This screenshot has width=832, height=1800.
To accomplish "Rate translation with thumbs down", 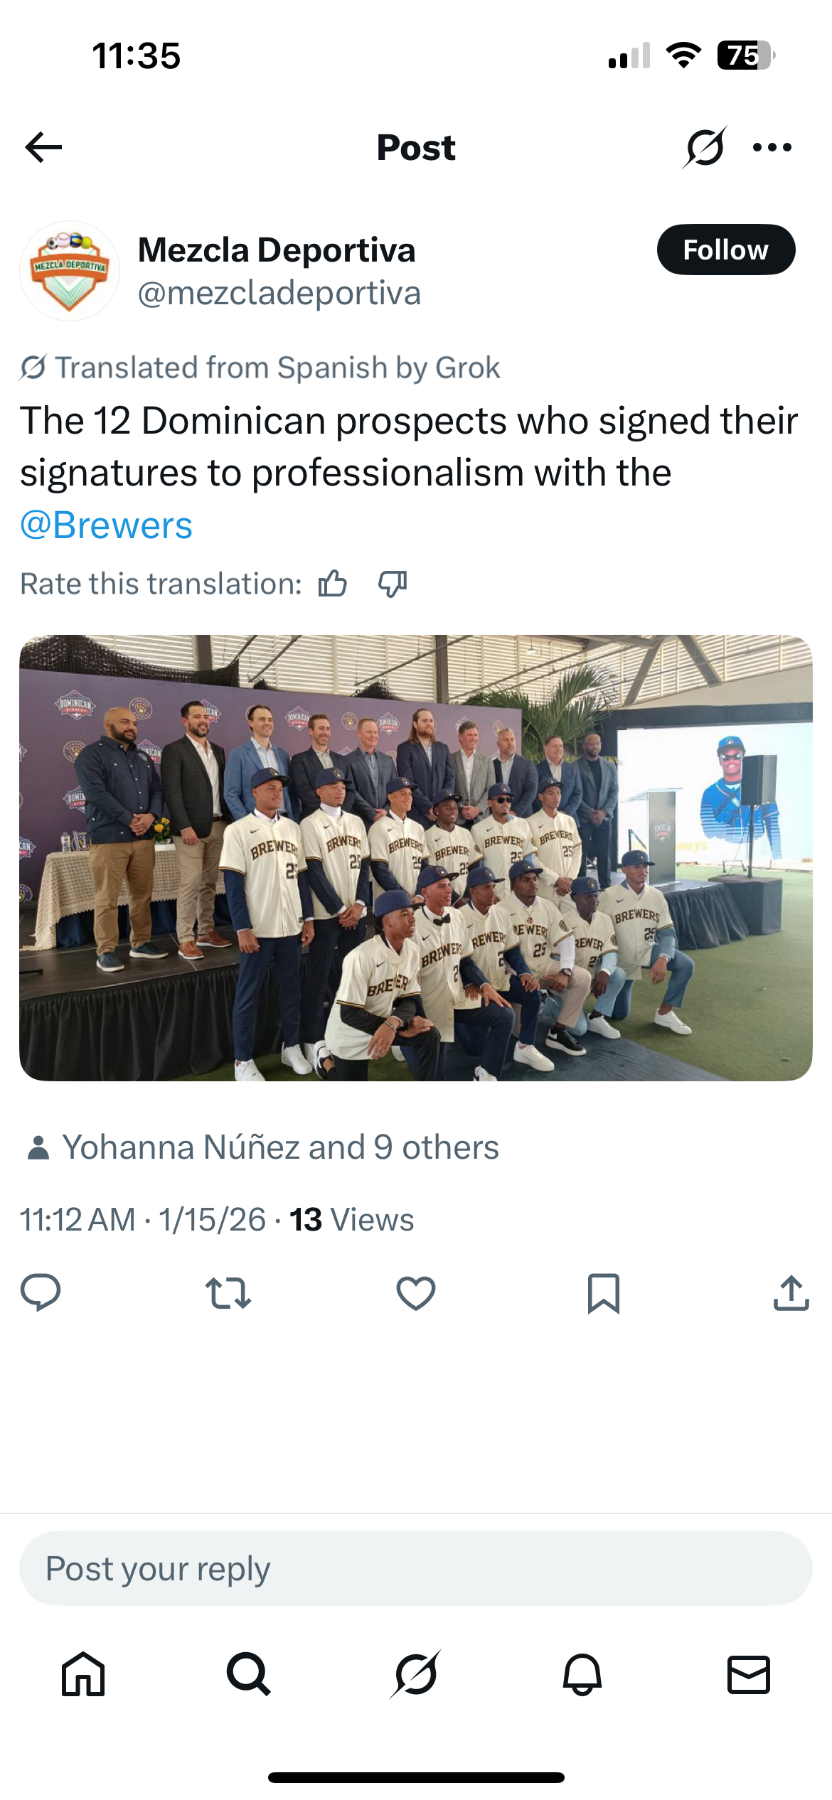I will pos(392,584).
